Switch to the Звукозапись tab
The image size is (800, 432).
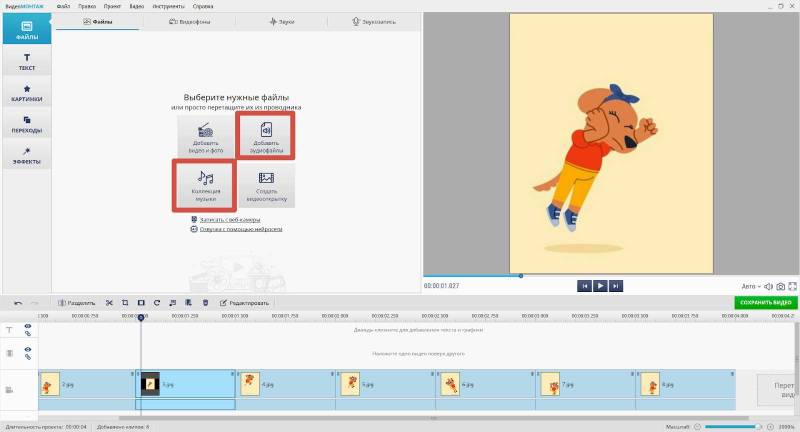[x=373, y=21]
